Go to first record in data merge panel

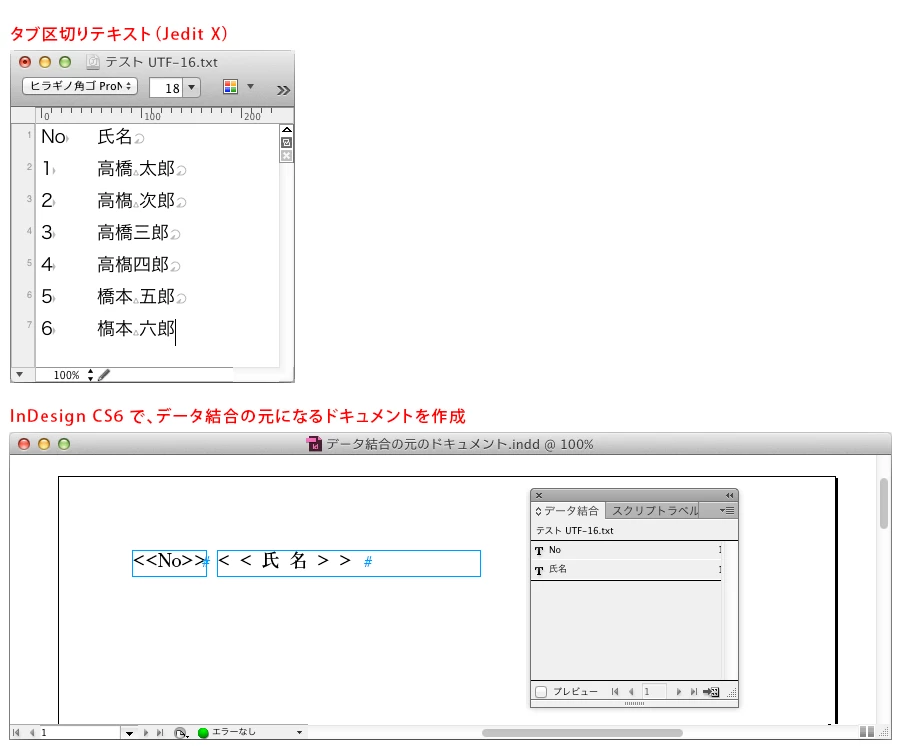pyautogui.click(x=615, y=692)
